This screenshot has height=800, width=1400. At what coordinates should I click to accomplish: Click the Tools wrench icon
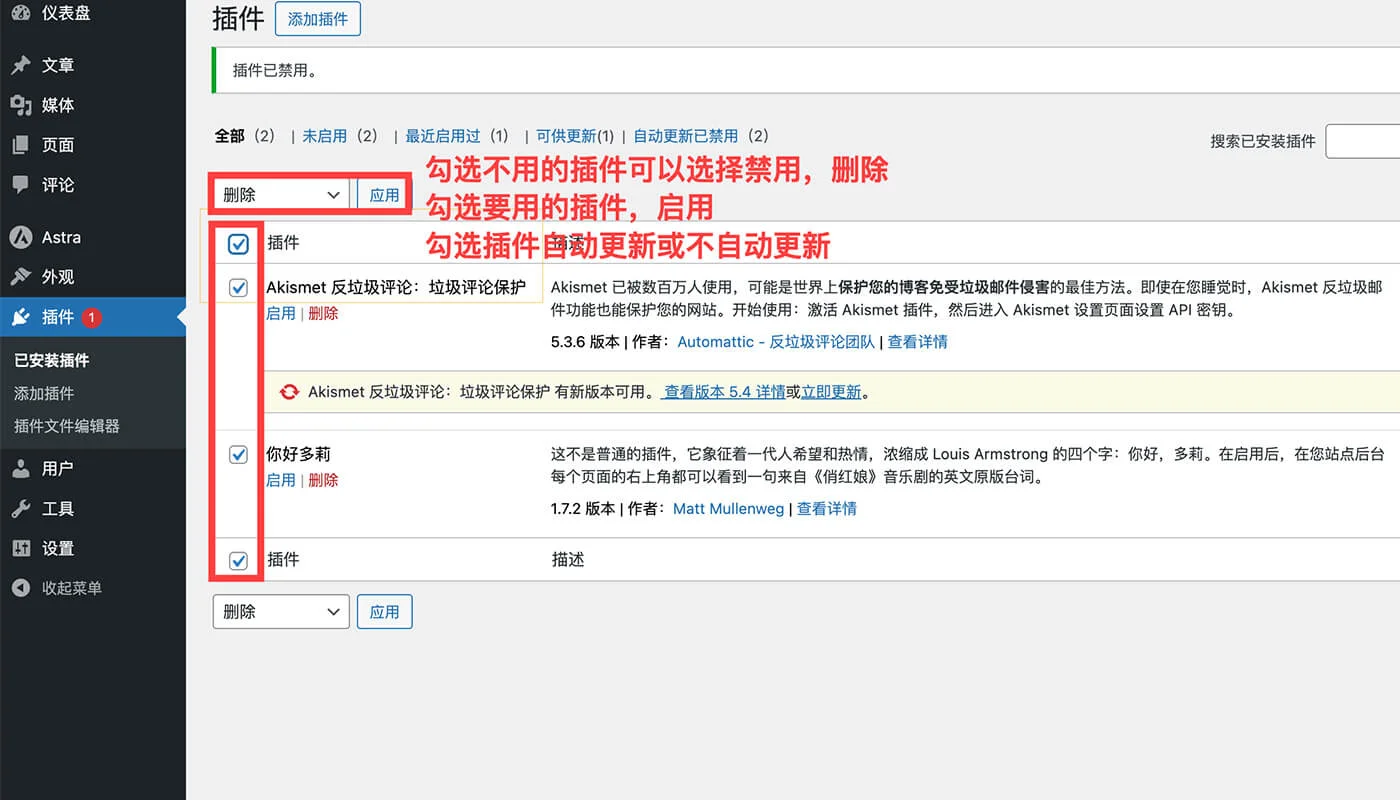coord(20,509)
